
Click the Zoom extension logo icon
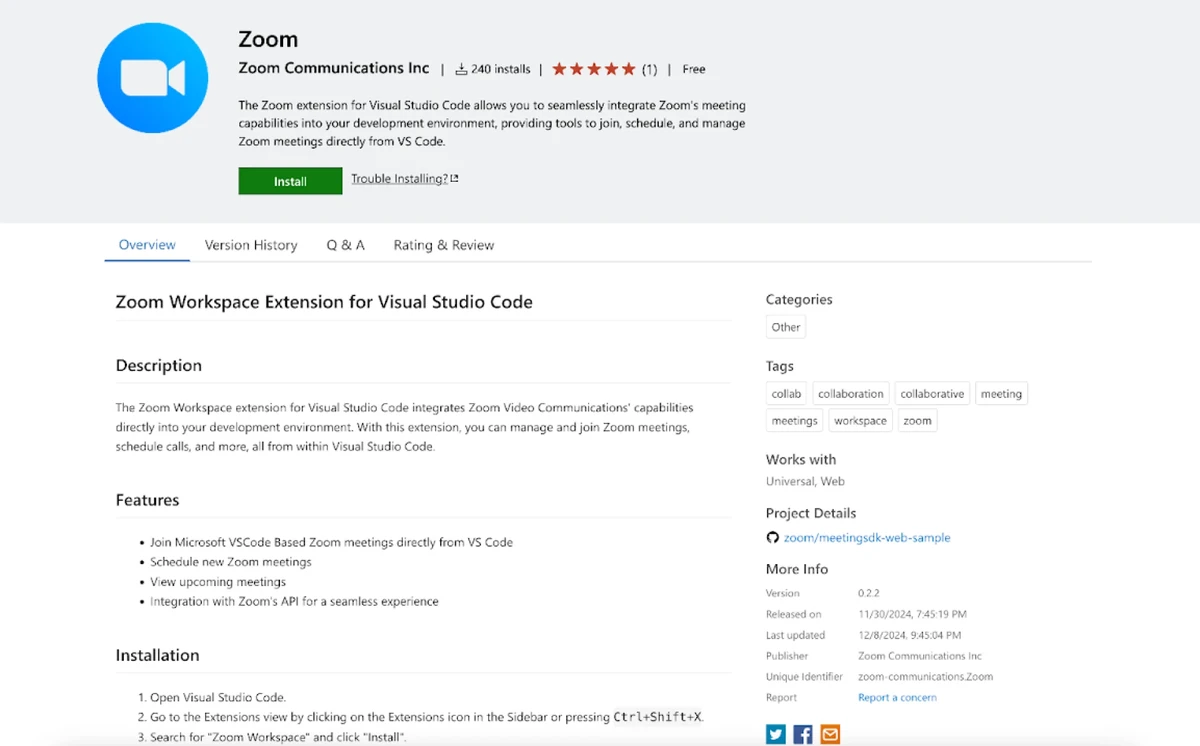point(153,78)
